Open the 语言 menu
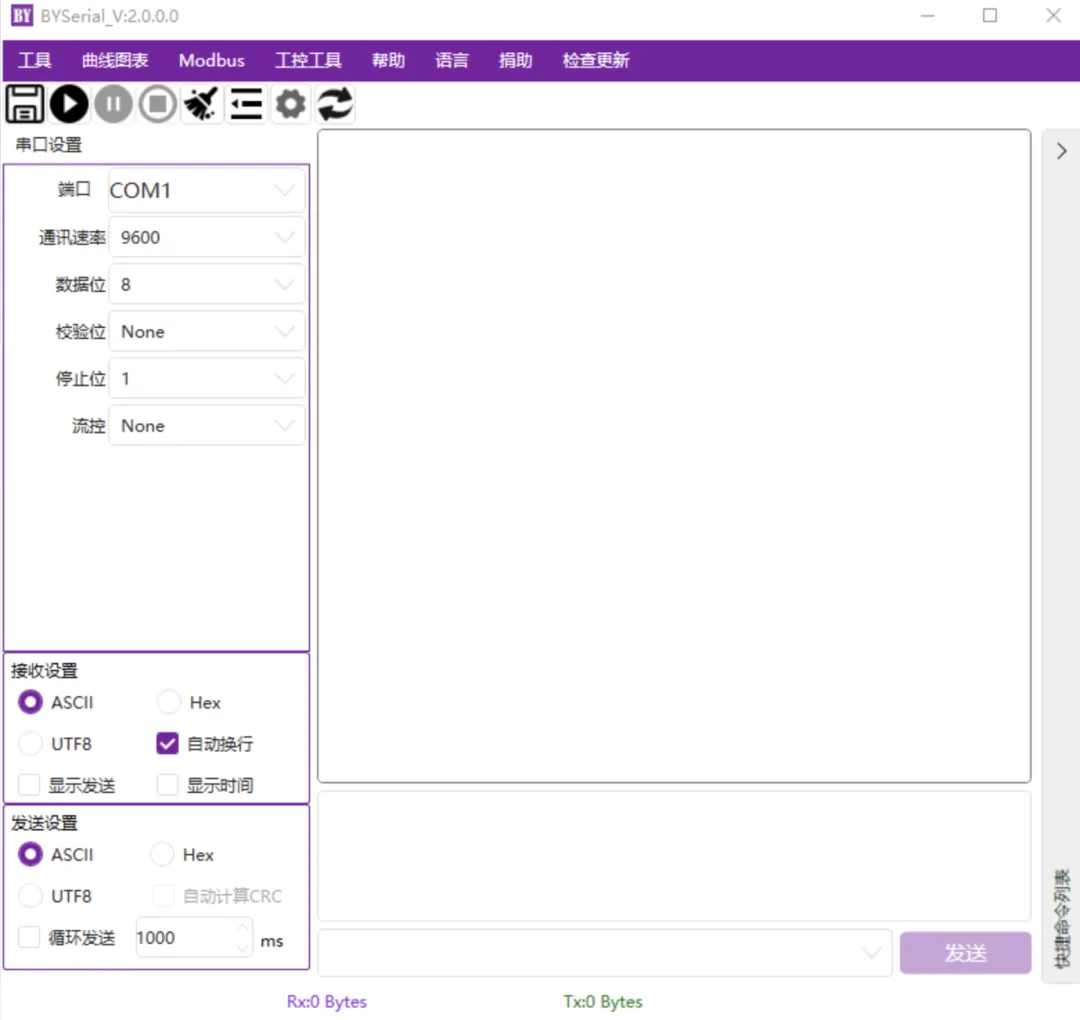Viewport: 1080px width, 1020px height. [452, 61]
